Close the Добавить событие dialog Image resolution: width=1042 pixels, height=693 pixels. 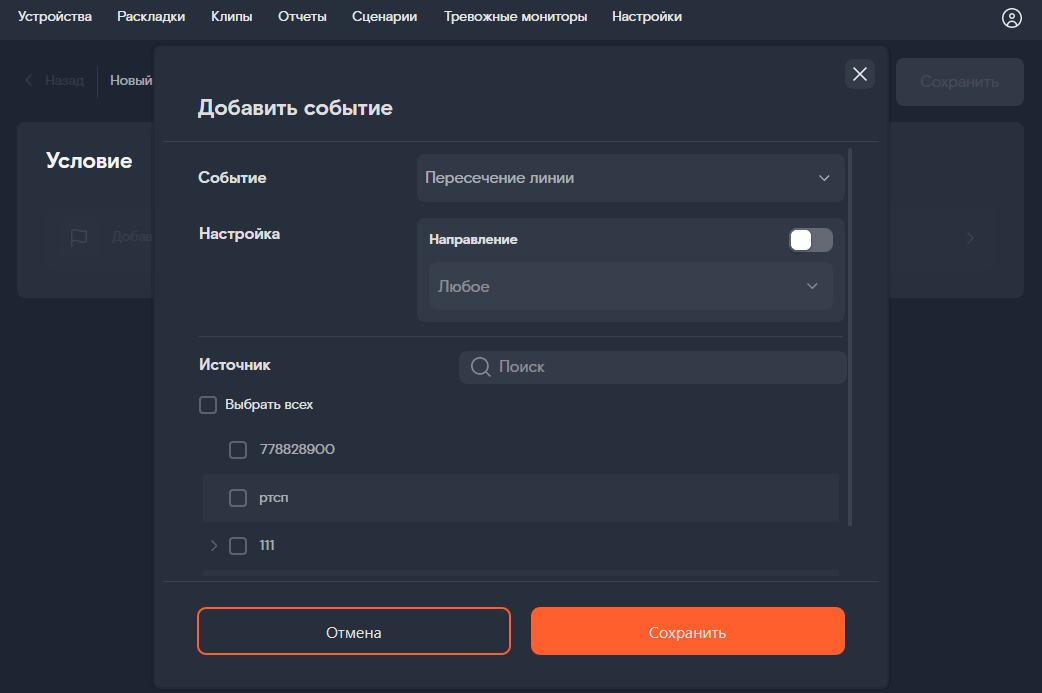point(859,74)
